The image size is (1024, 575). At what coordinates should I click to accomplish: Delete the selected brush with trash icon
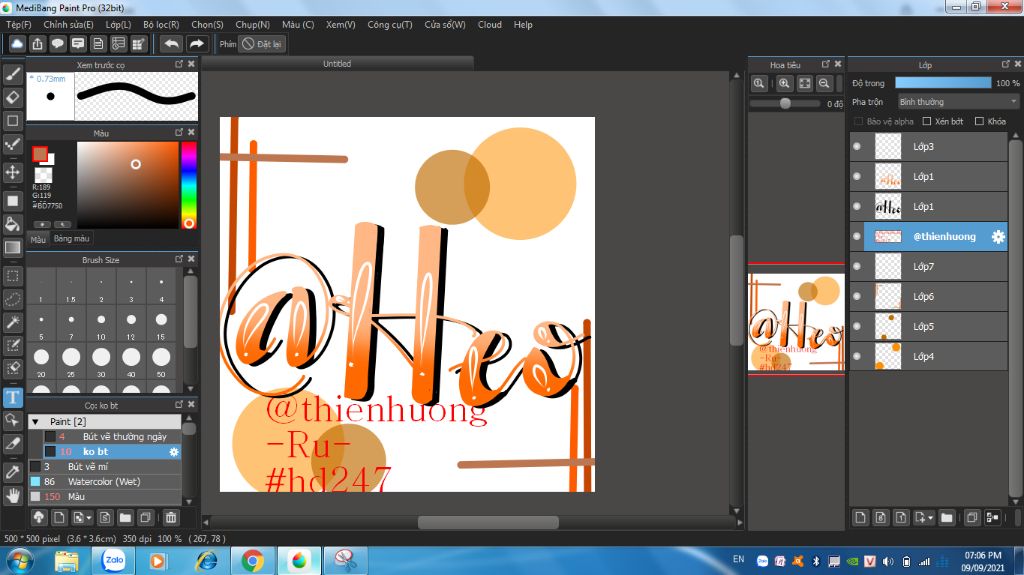pyautogui.click(x=170, y=518)
